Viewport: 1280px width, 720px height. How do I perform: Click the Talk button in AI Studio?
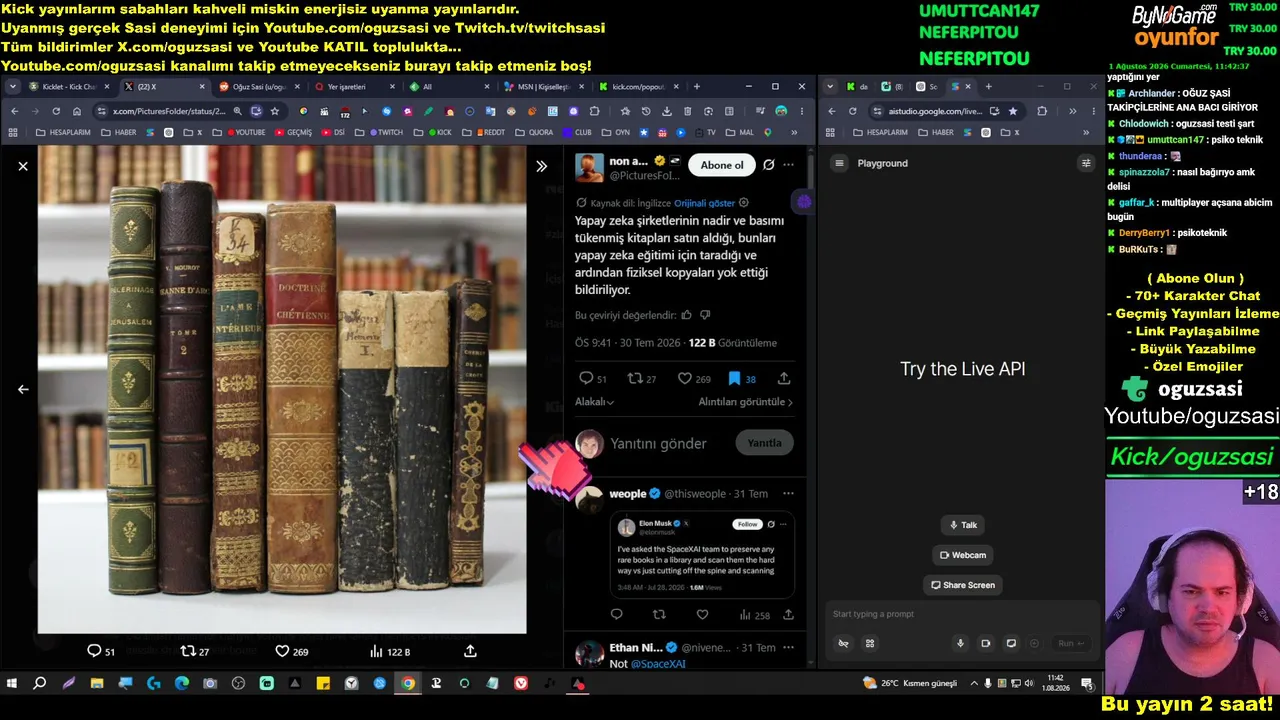[963, 525]
